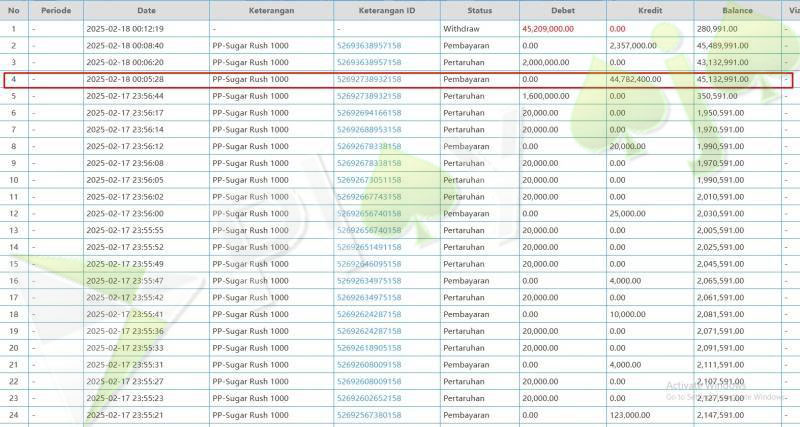Open Keterangan ID link 52692694166158

point(369,113)
